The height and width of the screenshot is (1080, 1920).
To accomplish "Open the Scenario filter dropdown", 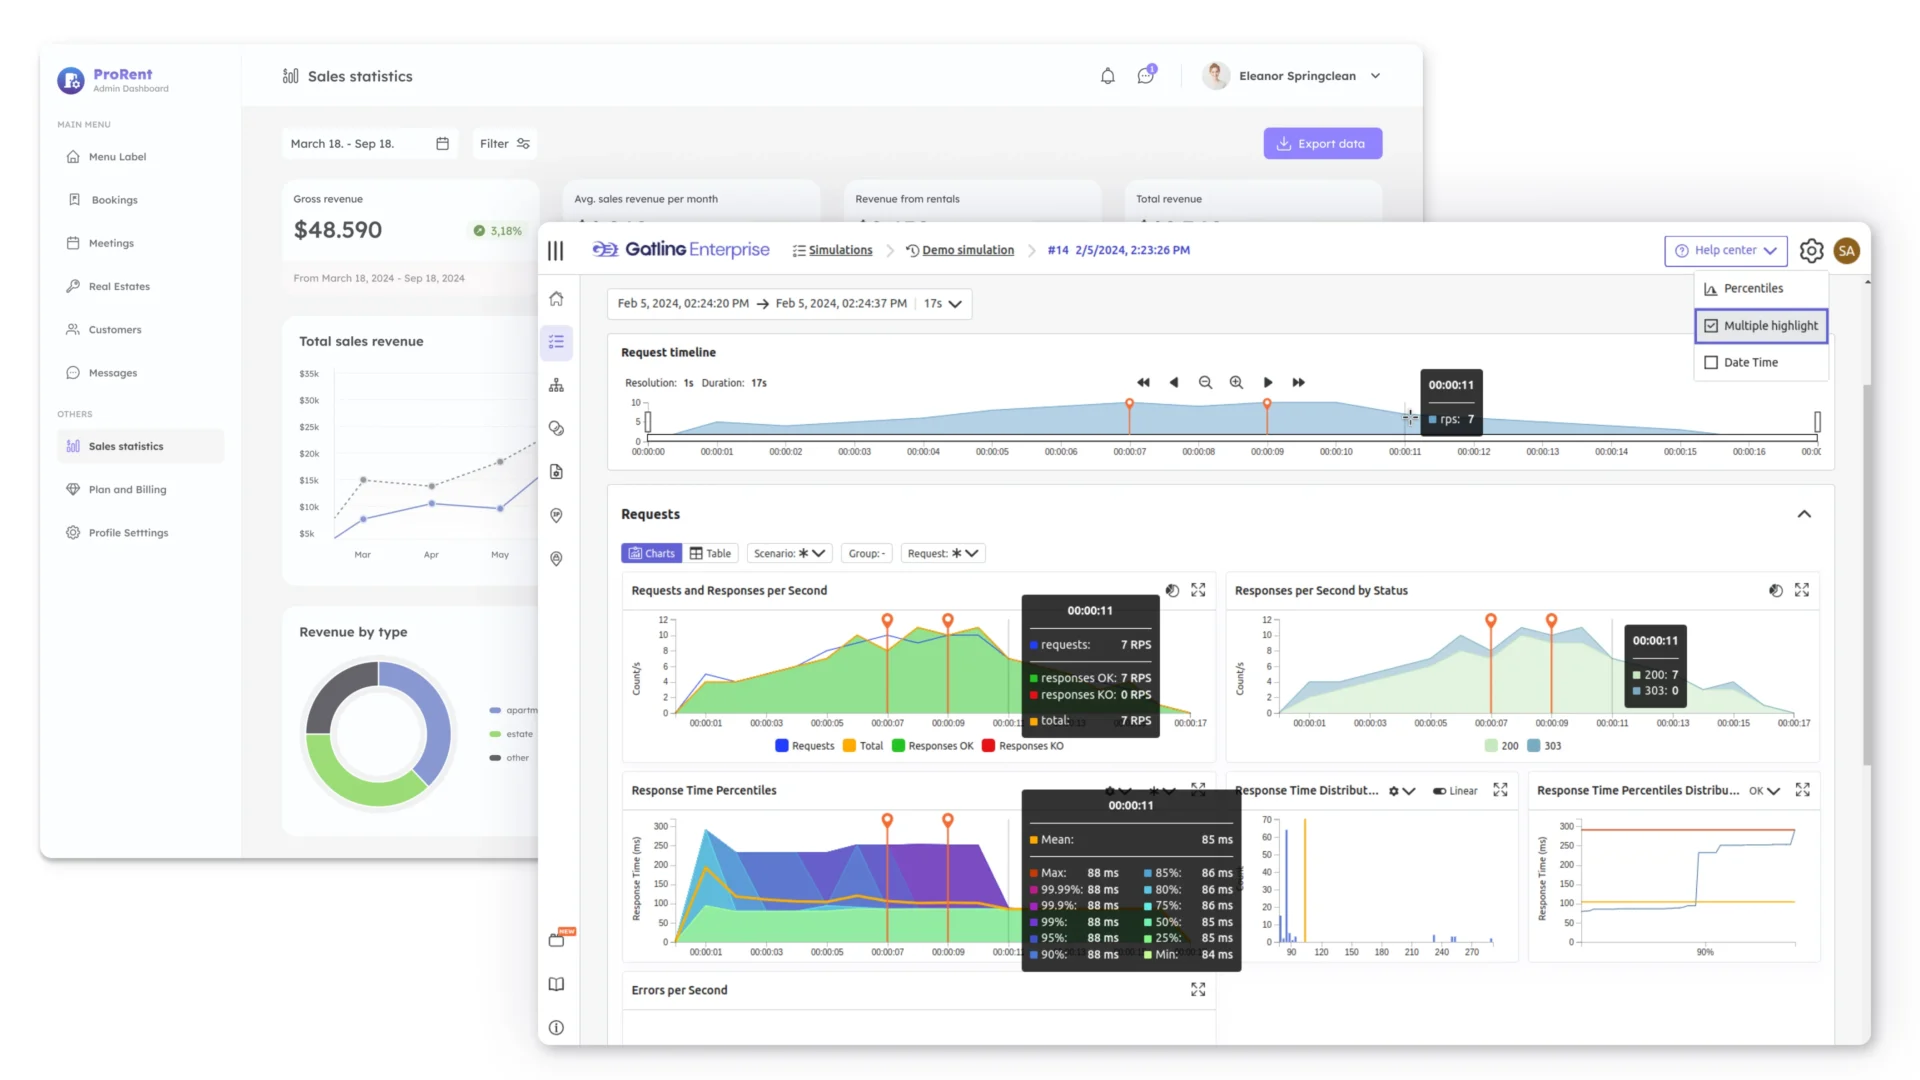I will (789, 553).
